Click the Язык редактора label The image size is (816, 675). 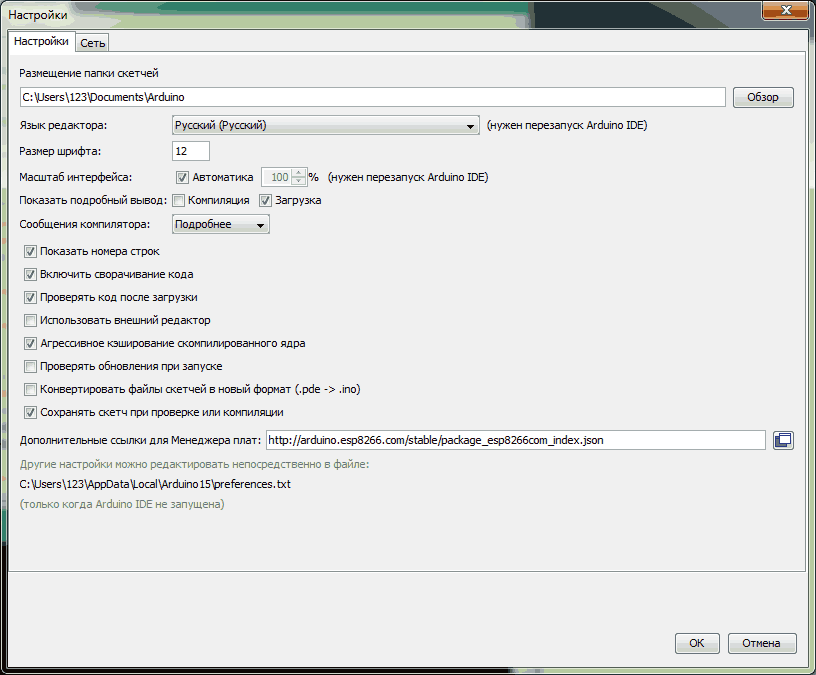63,125
